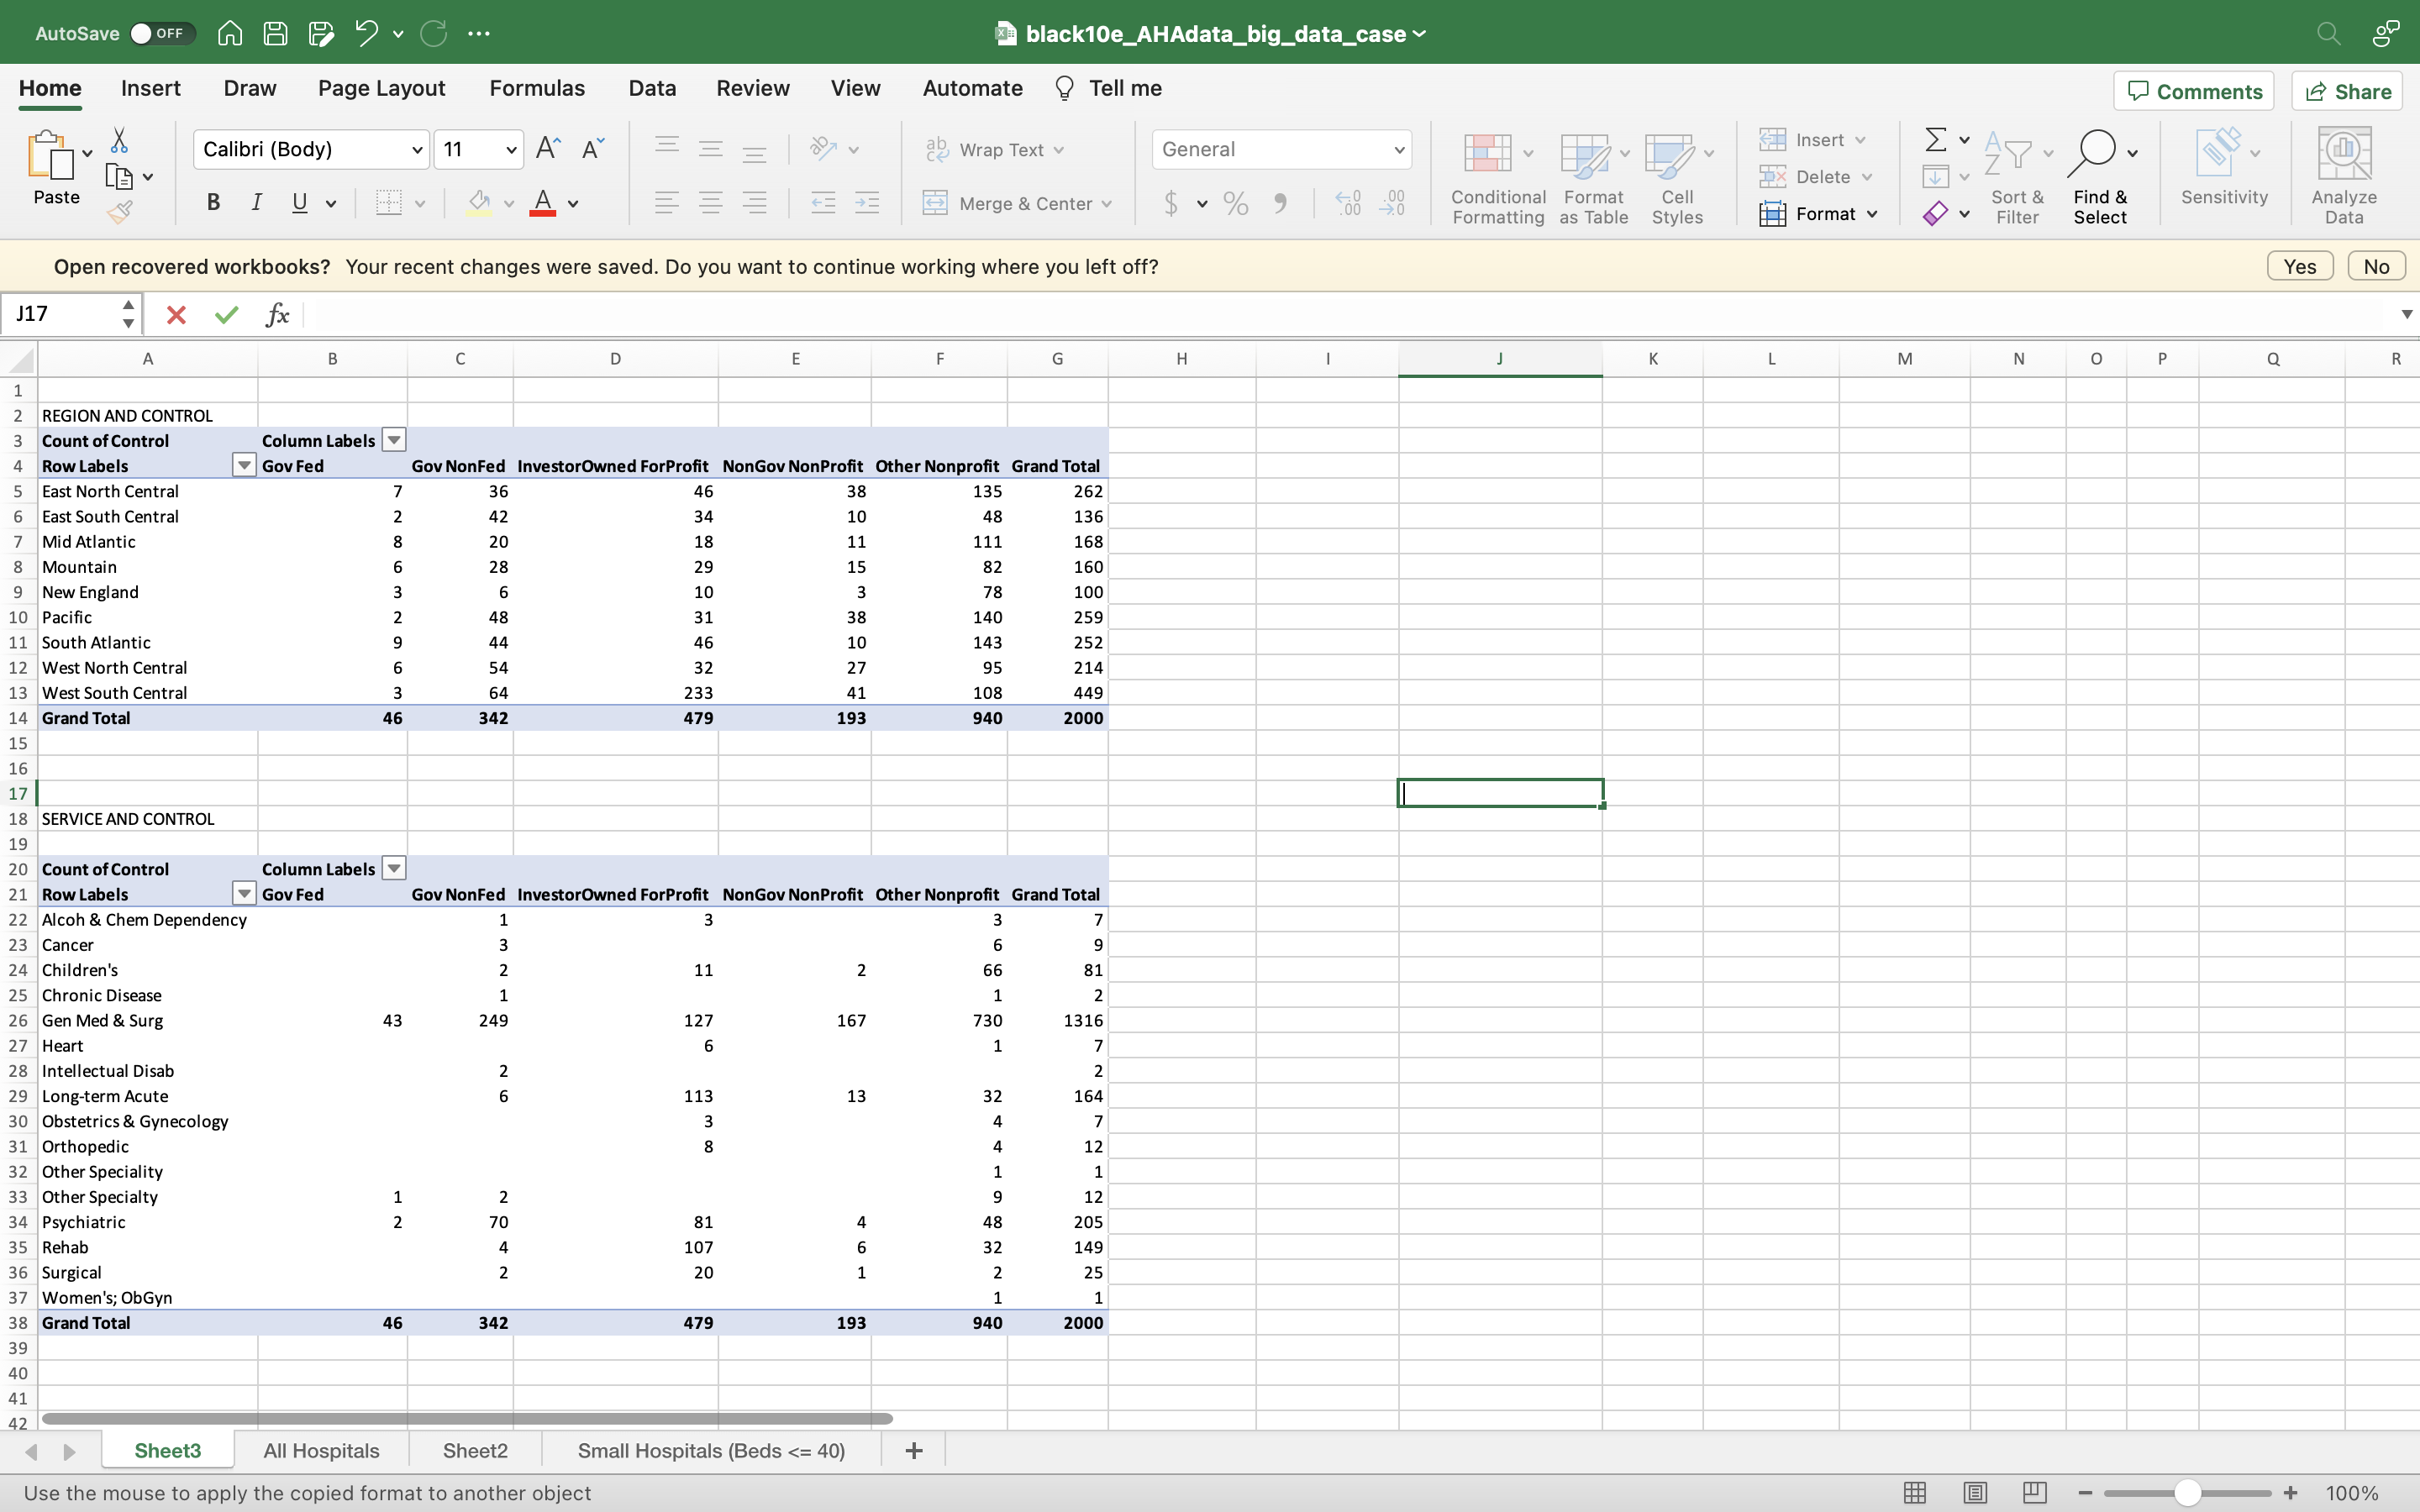Confirm entry with the formula bar checkmark
Screen dimensions: 2420x1512
tap(226, 314)
